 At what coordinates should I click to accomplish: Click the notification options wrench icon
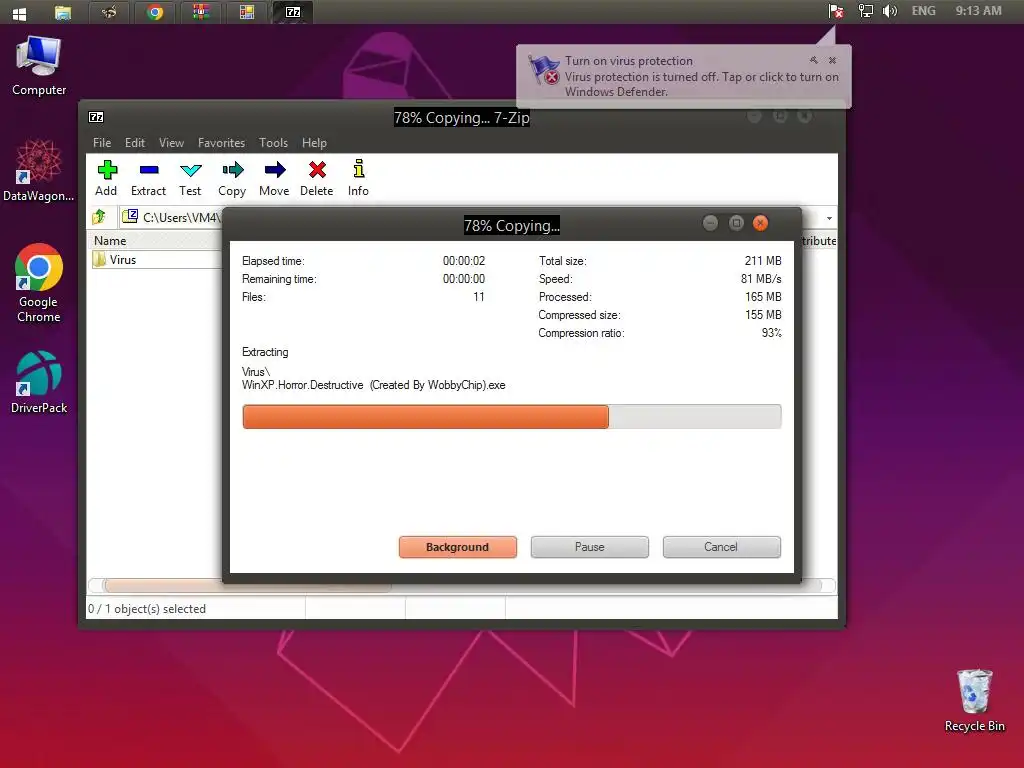pos(814,60)
